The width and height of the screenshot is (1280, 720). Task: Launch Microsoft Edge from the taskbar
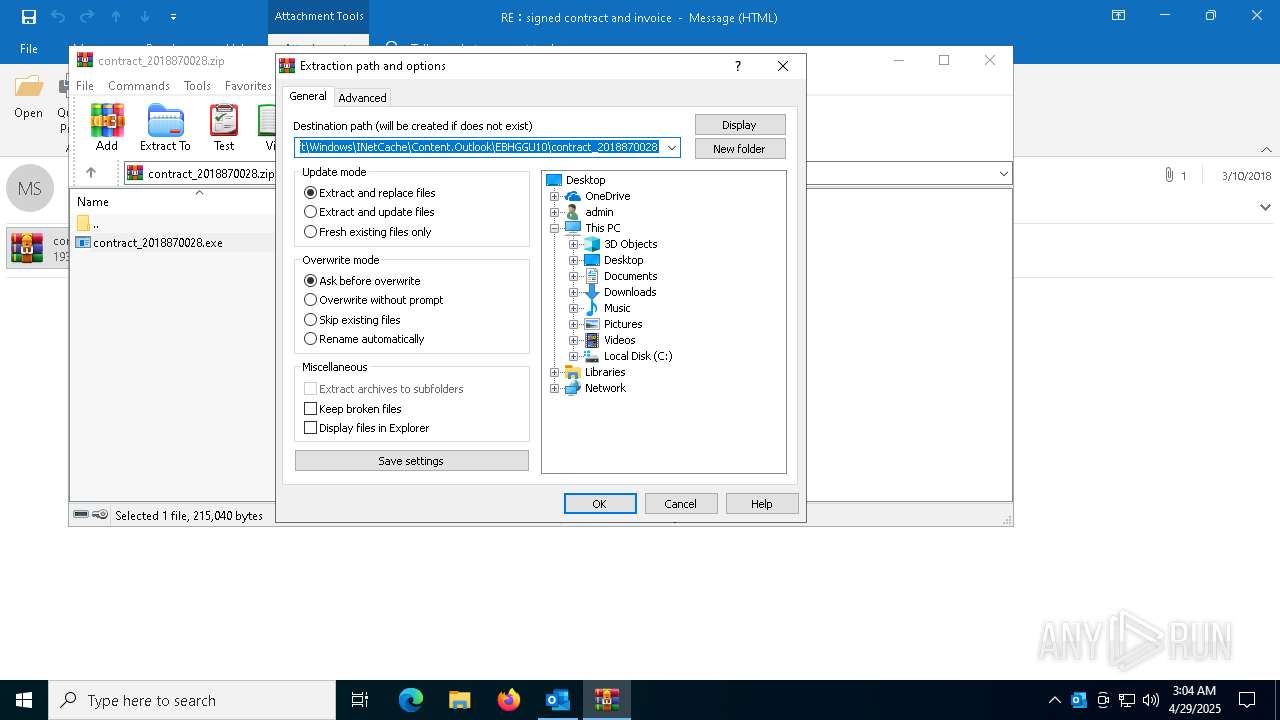click(411, 700)
